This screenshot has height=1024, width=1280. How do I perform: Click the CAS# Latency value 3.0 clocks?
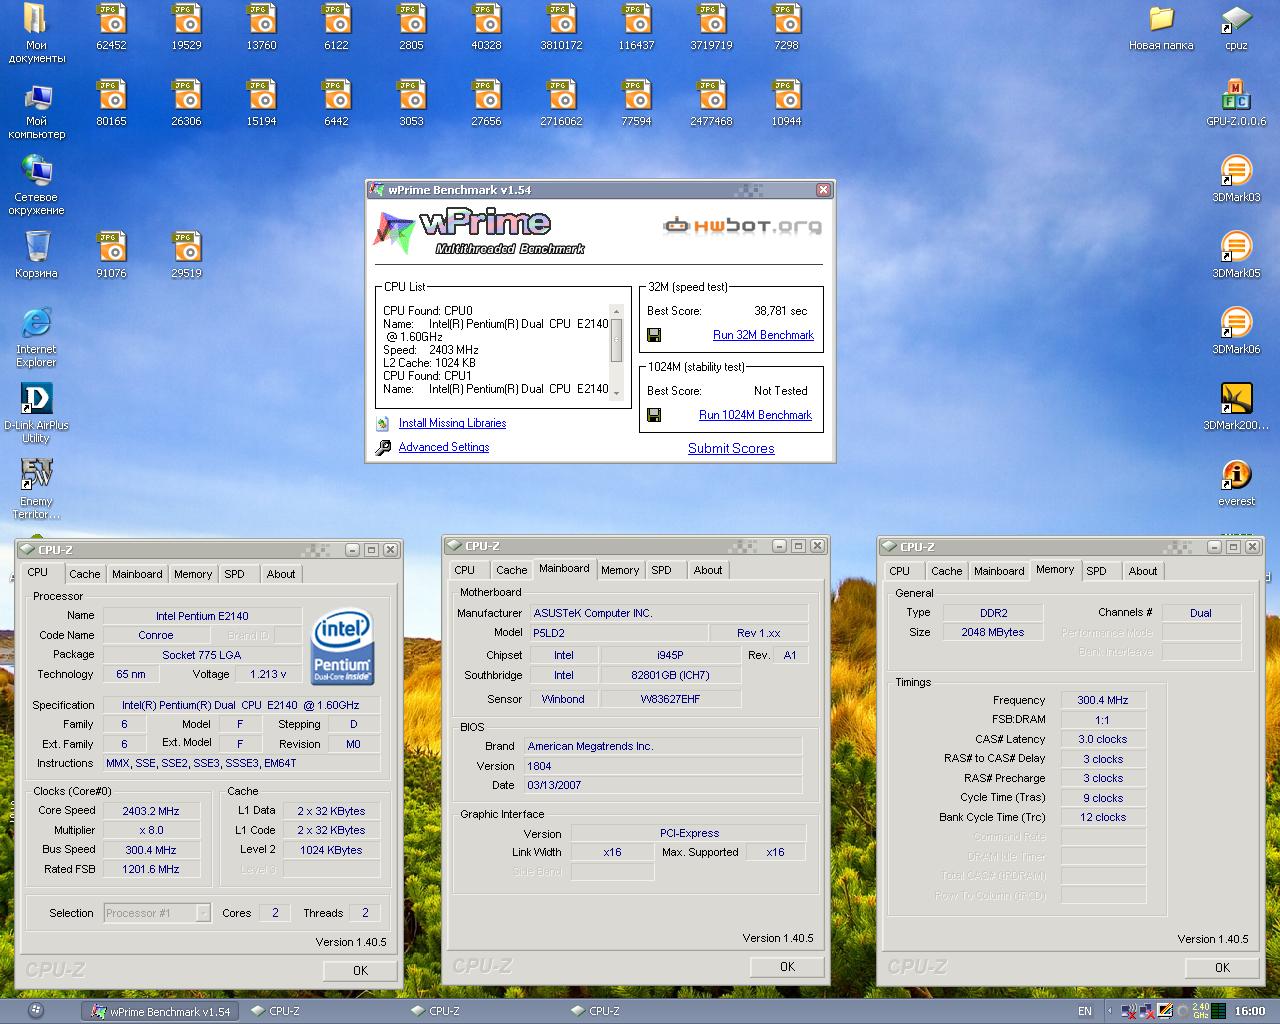(1103, 739)
